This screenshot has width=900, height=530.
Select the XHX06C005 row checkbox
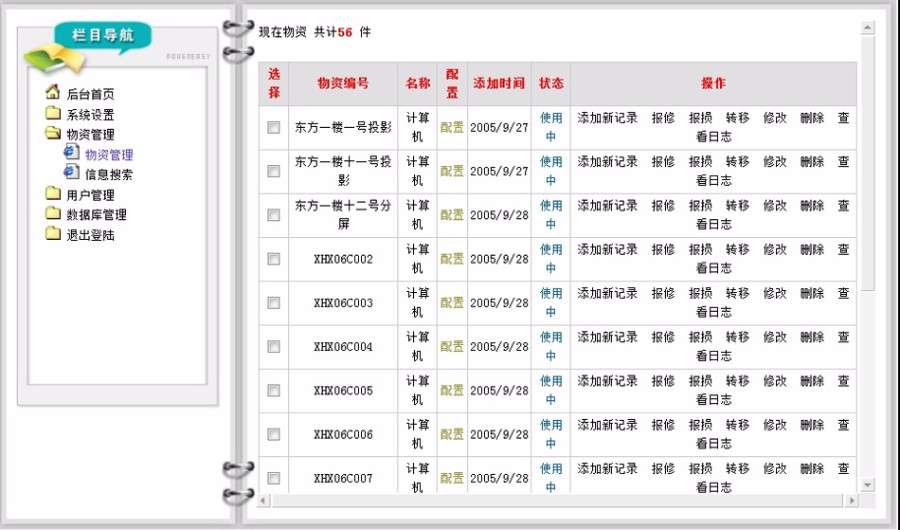coord(274,390)
